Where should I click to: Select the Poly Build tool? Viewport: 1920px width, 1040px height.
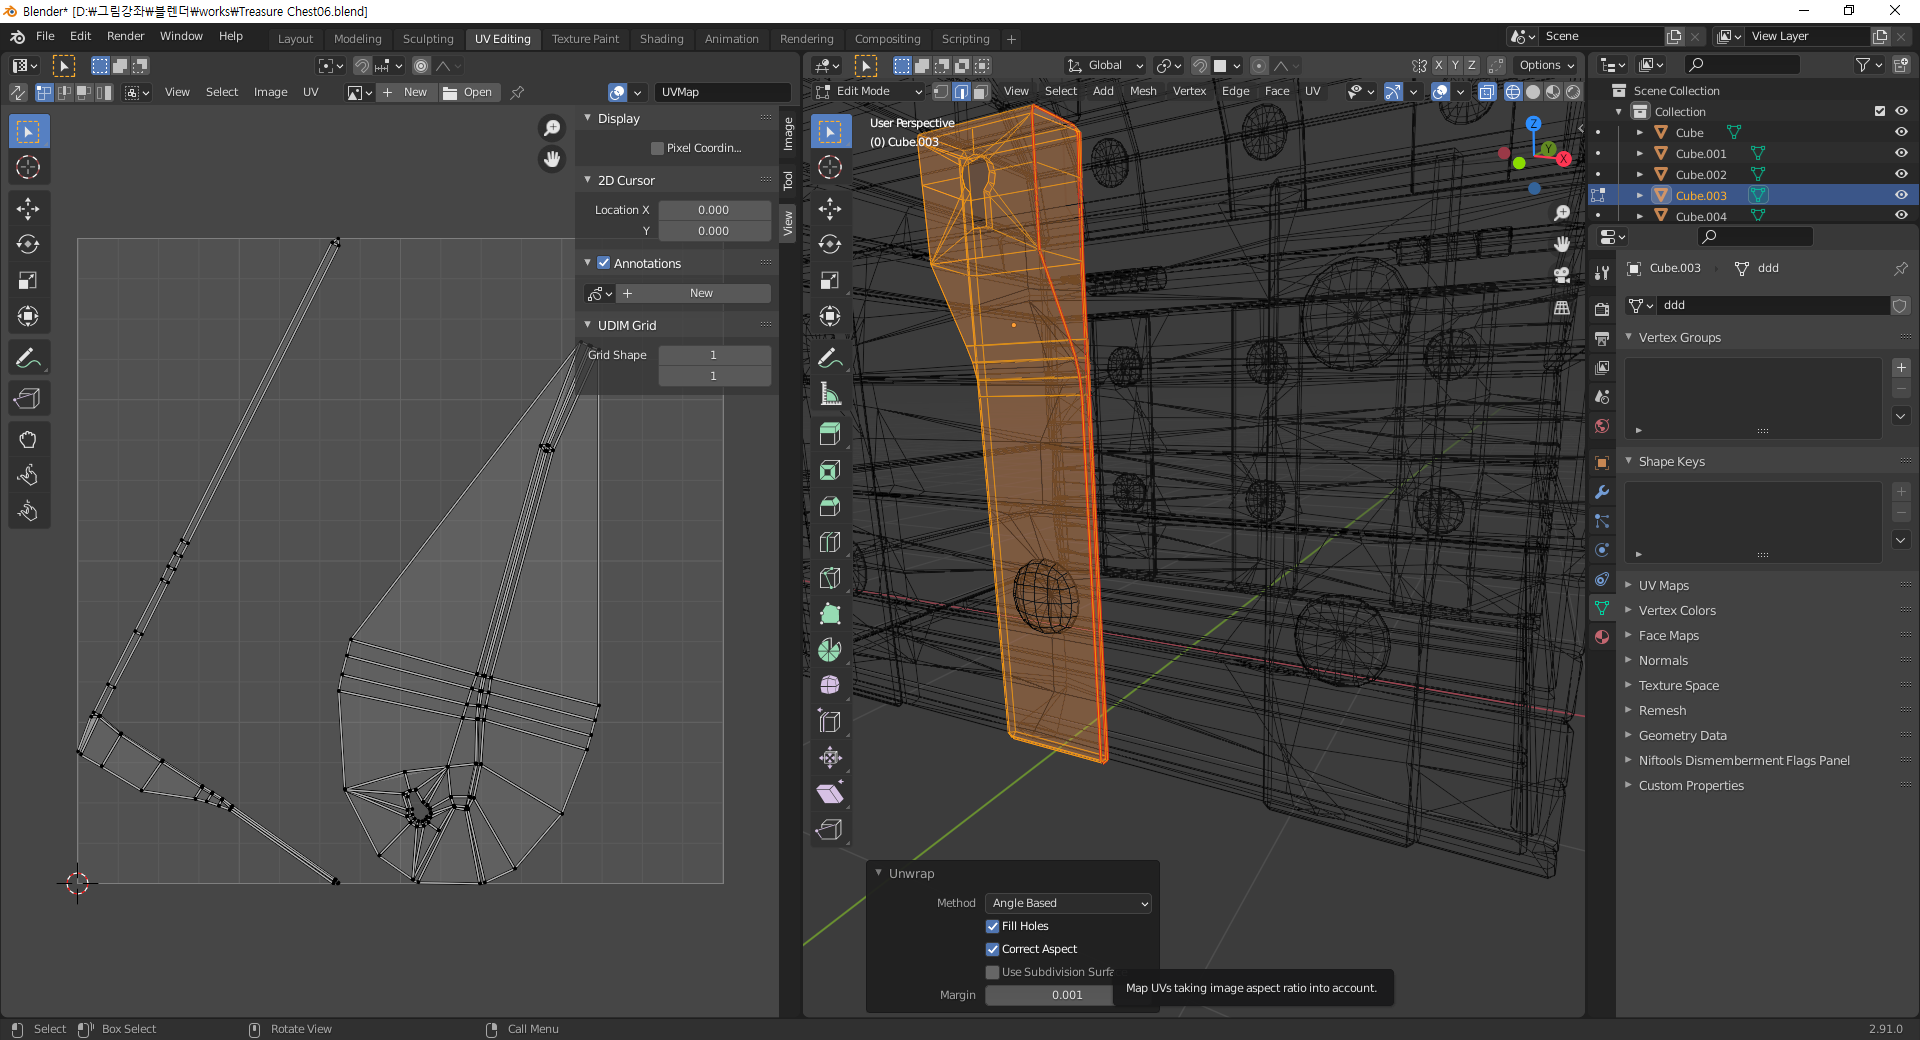coord(830,614)
